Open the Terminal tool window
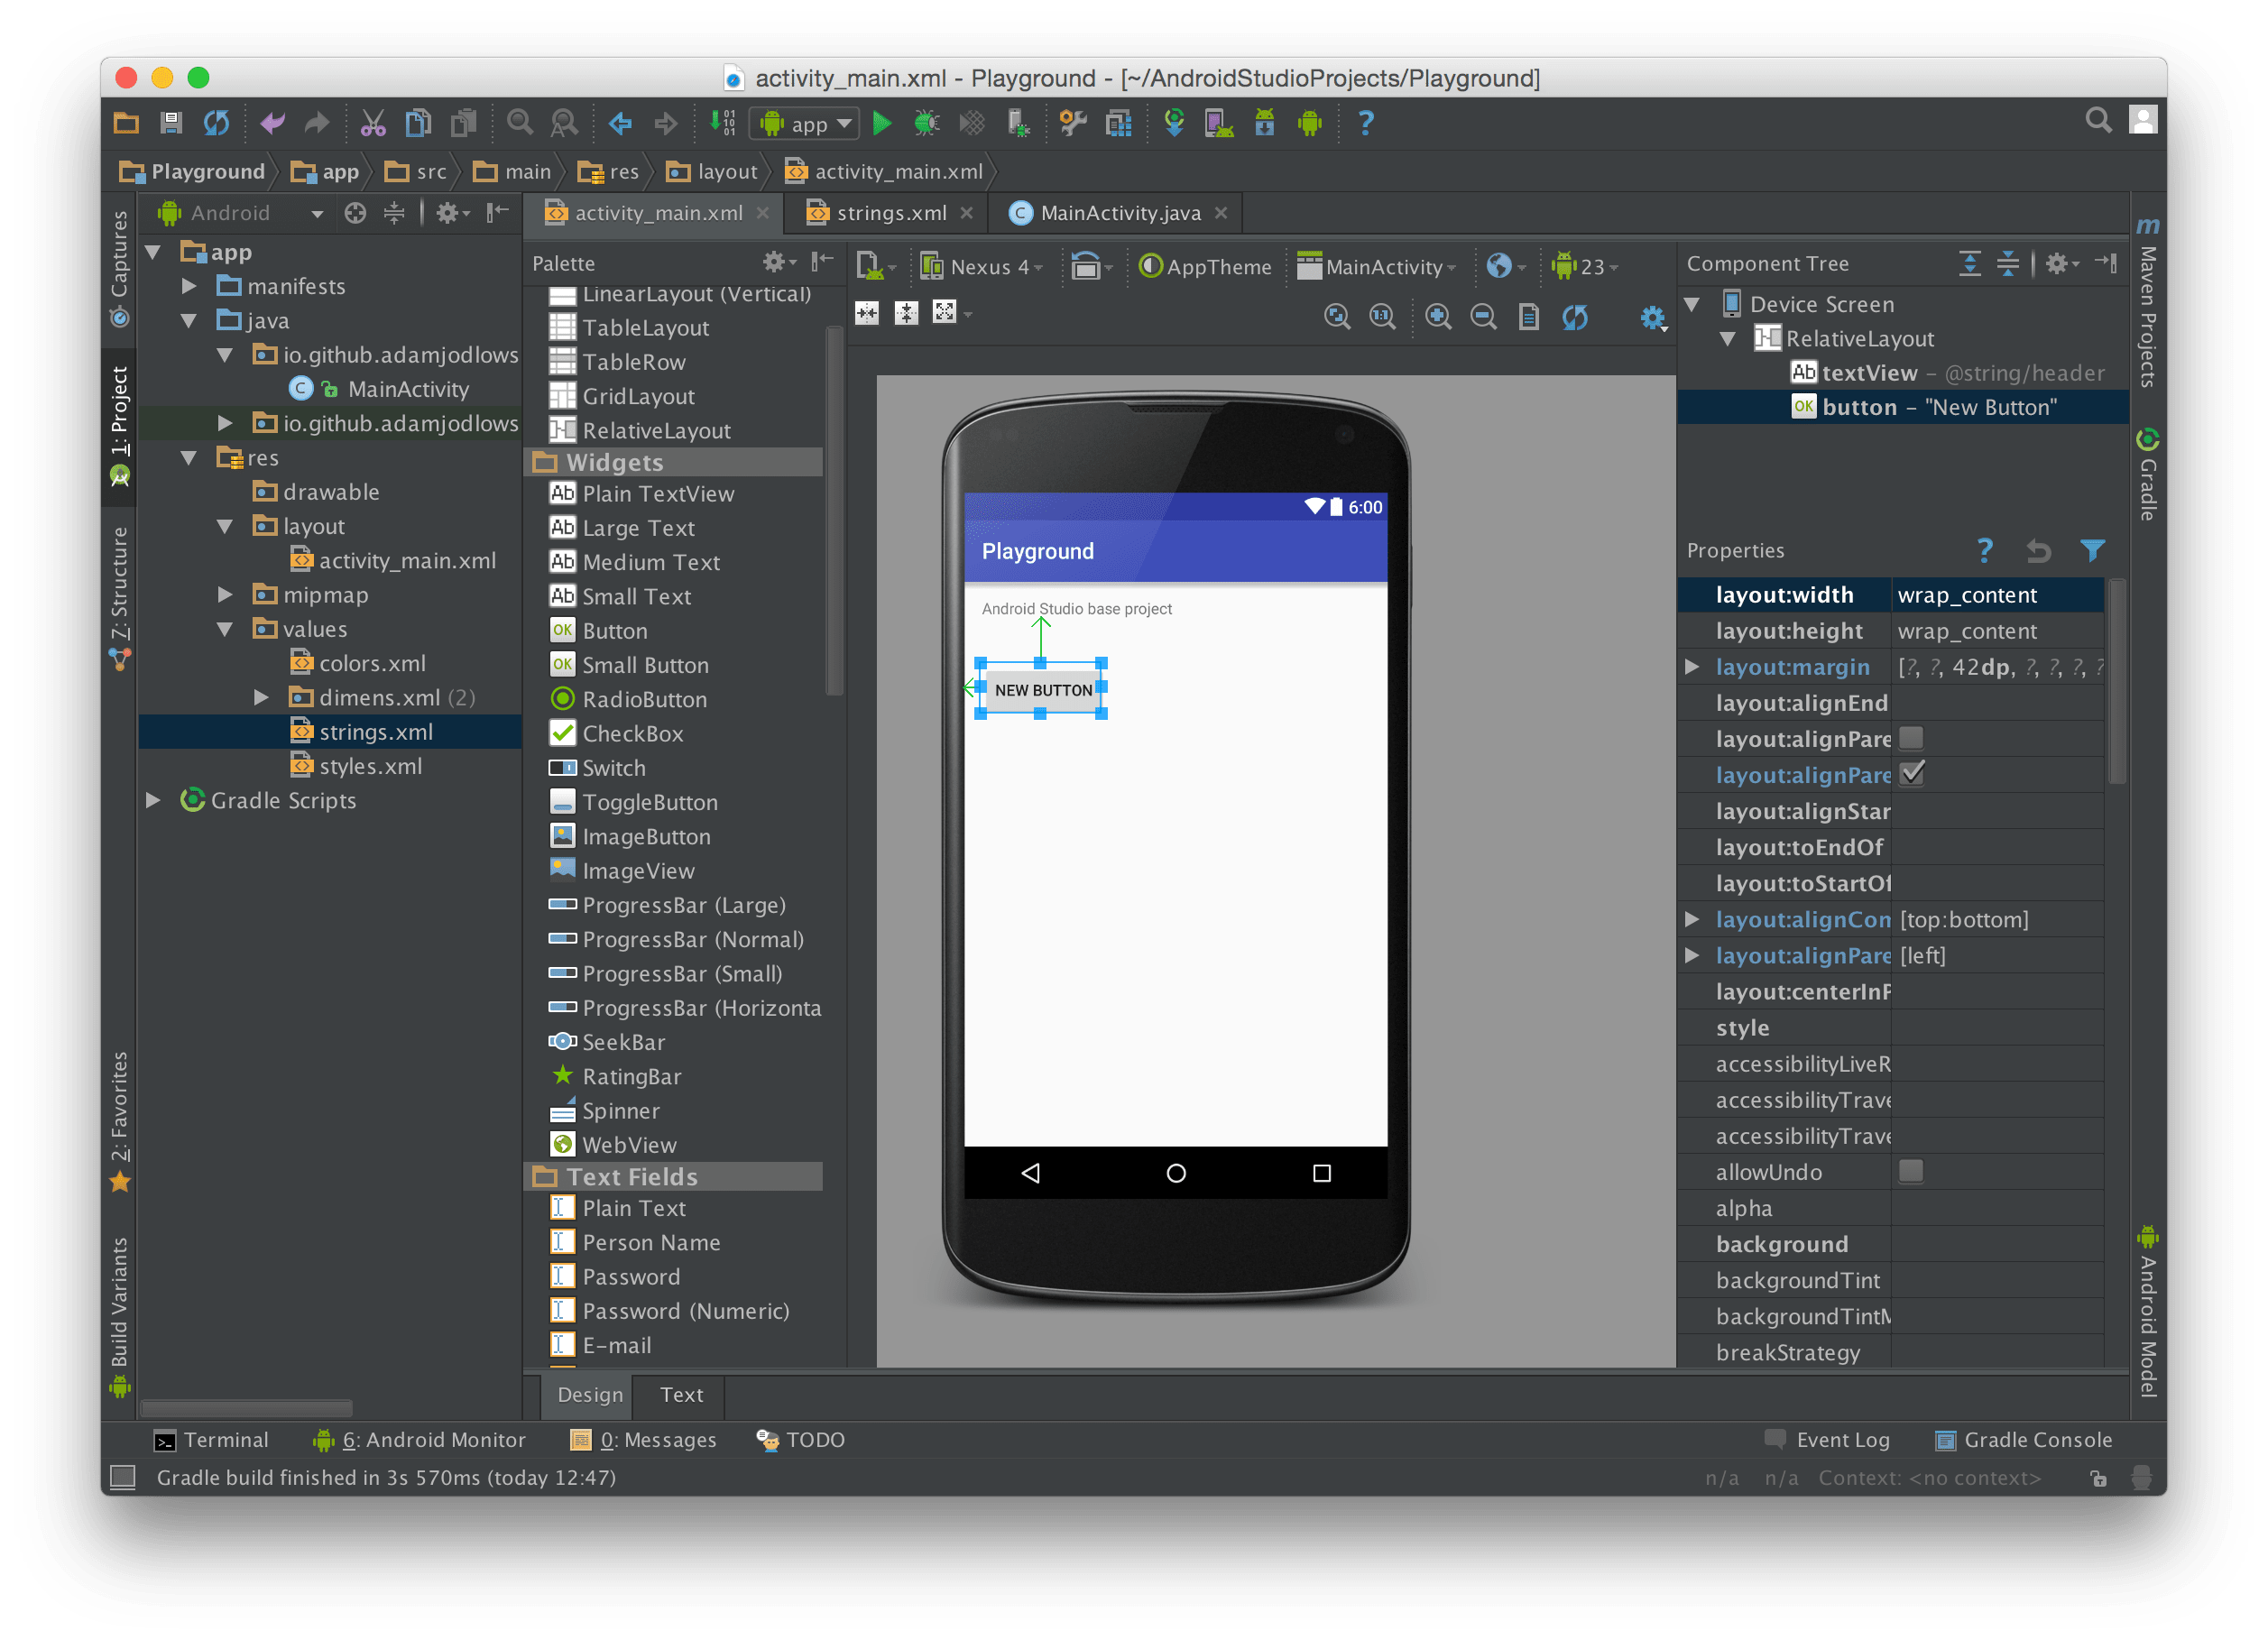The width and height of the screenshot is (2268, 1640). [x=212, y=1440]
